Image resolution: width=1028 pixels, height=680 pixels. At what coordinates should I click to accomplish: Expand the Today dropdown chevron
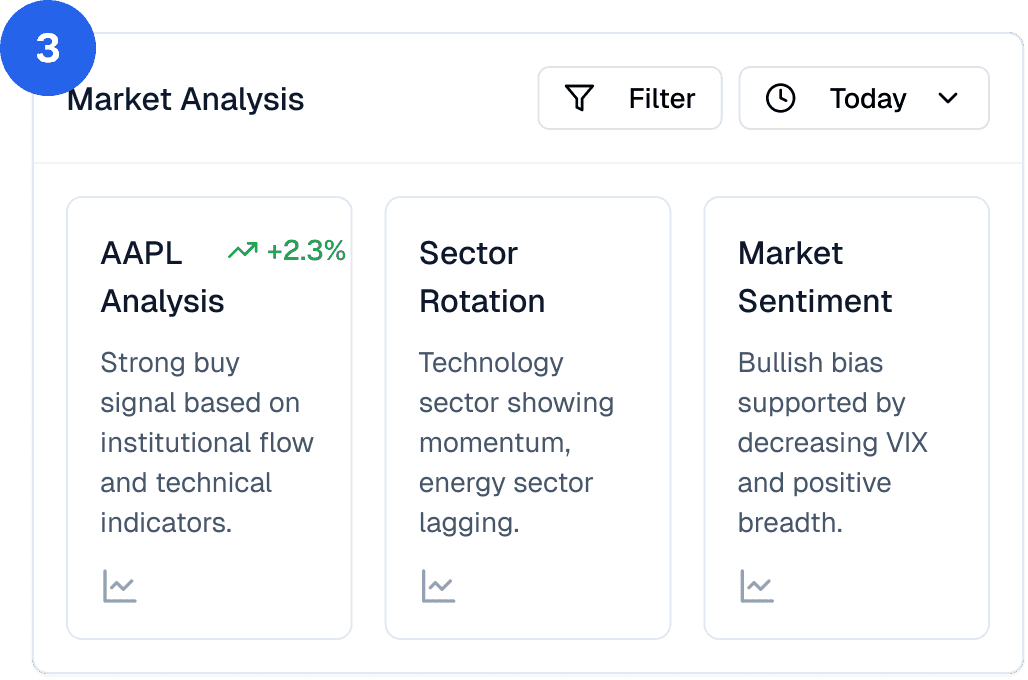tap(947, 98)
